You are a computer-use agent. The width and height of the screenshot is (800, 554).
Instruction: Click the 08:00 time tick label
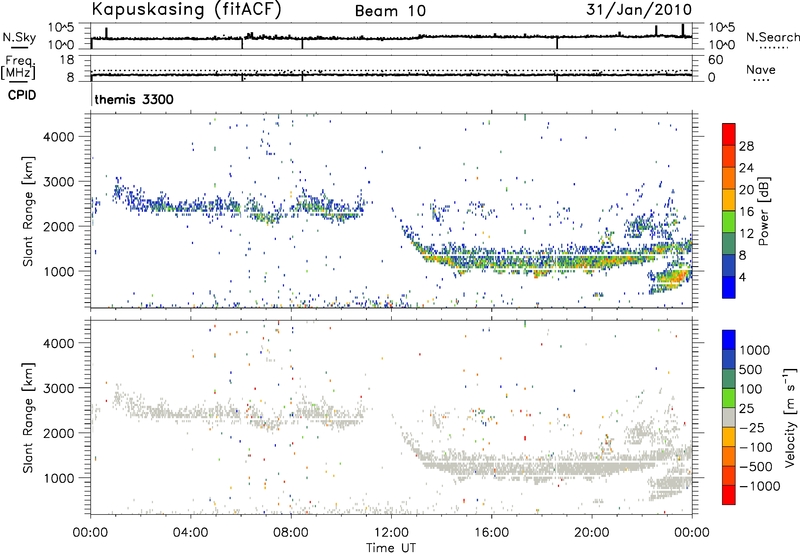pyautogui.click(x=291, y=533)
